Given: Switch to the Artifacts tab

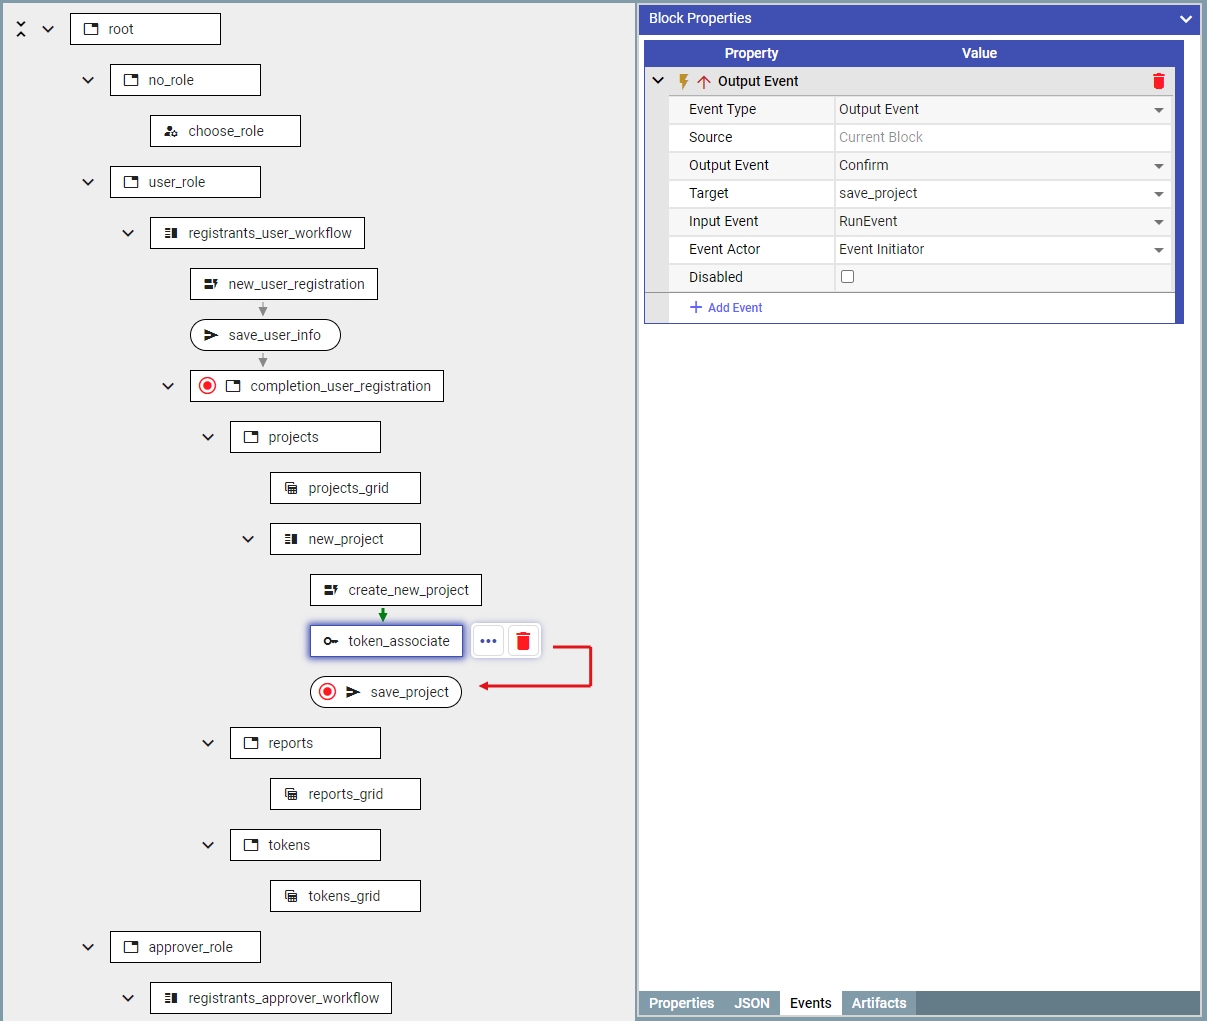Looking at the screenshot, I should (878, 1003).
